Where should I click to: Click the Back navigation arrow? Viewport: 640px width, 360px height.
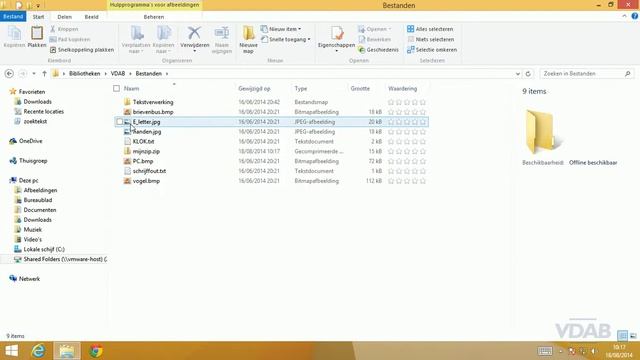click(x=9, y=73)
